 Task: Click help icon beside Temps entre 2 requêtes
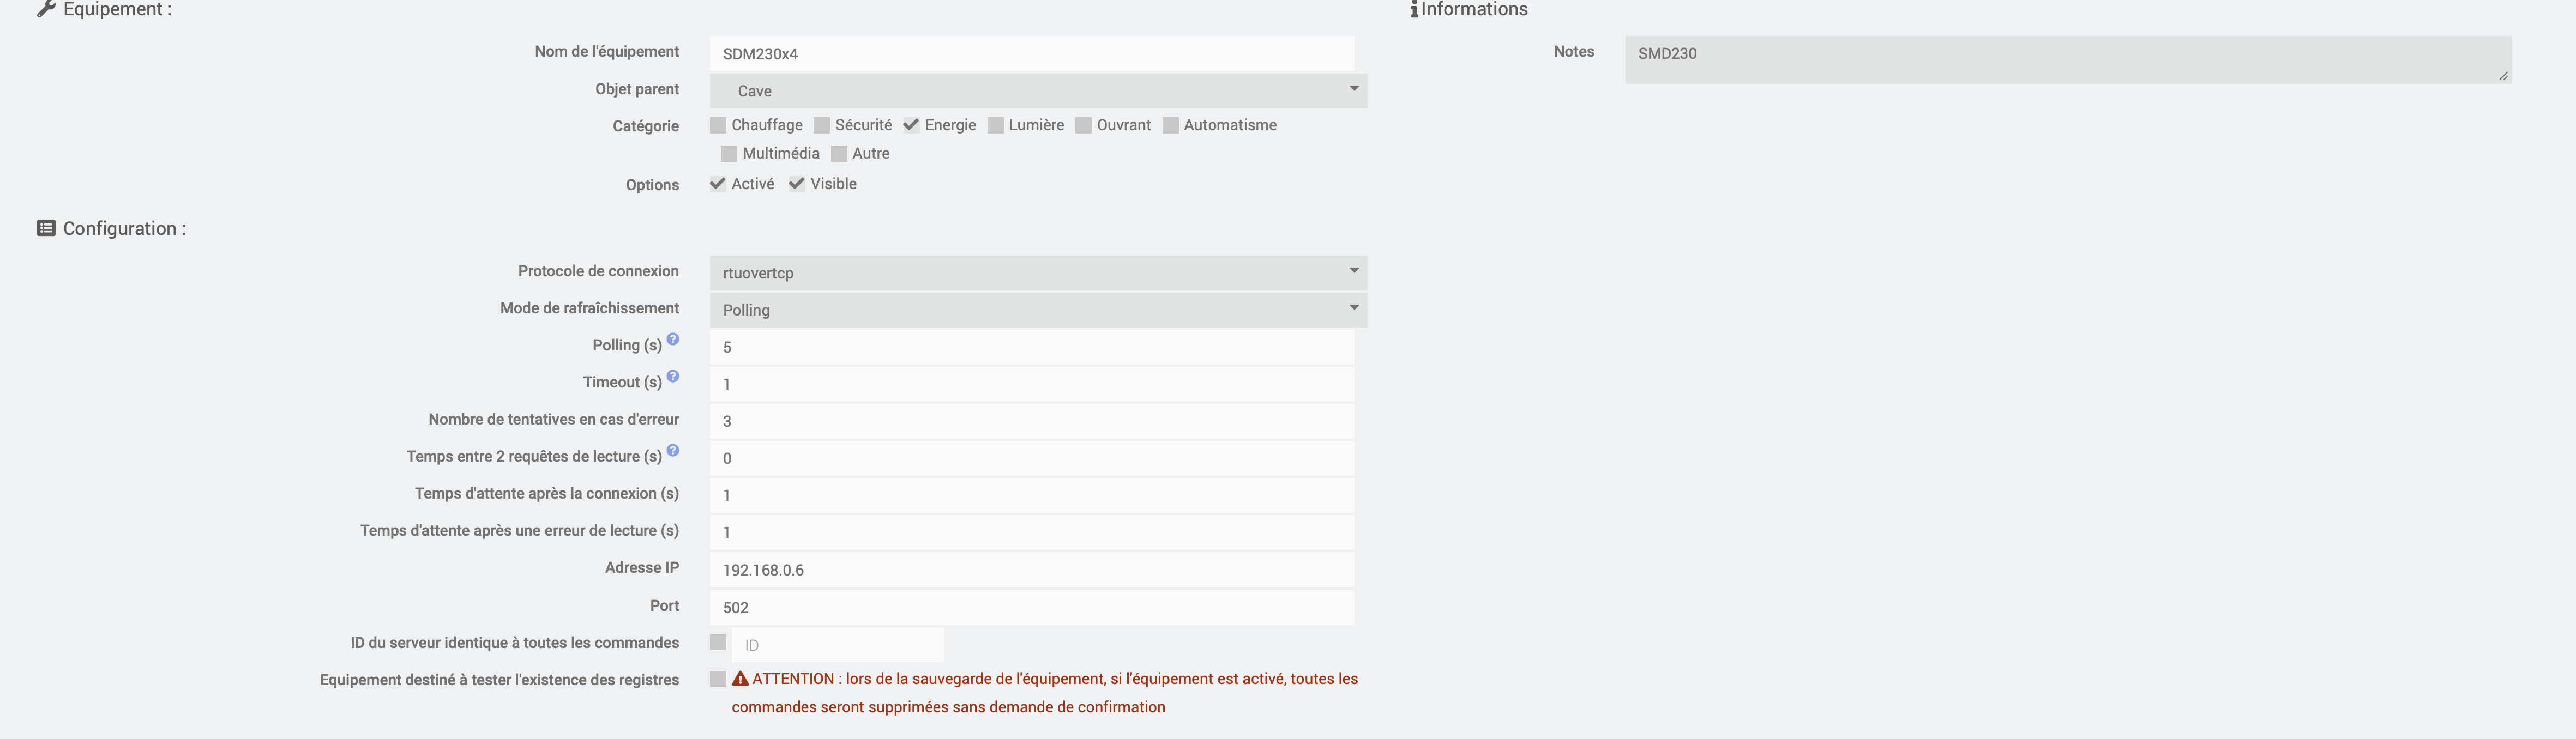673,450
